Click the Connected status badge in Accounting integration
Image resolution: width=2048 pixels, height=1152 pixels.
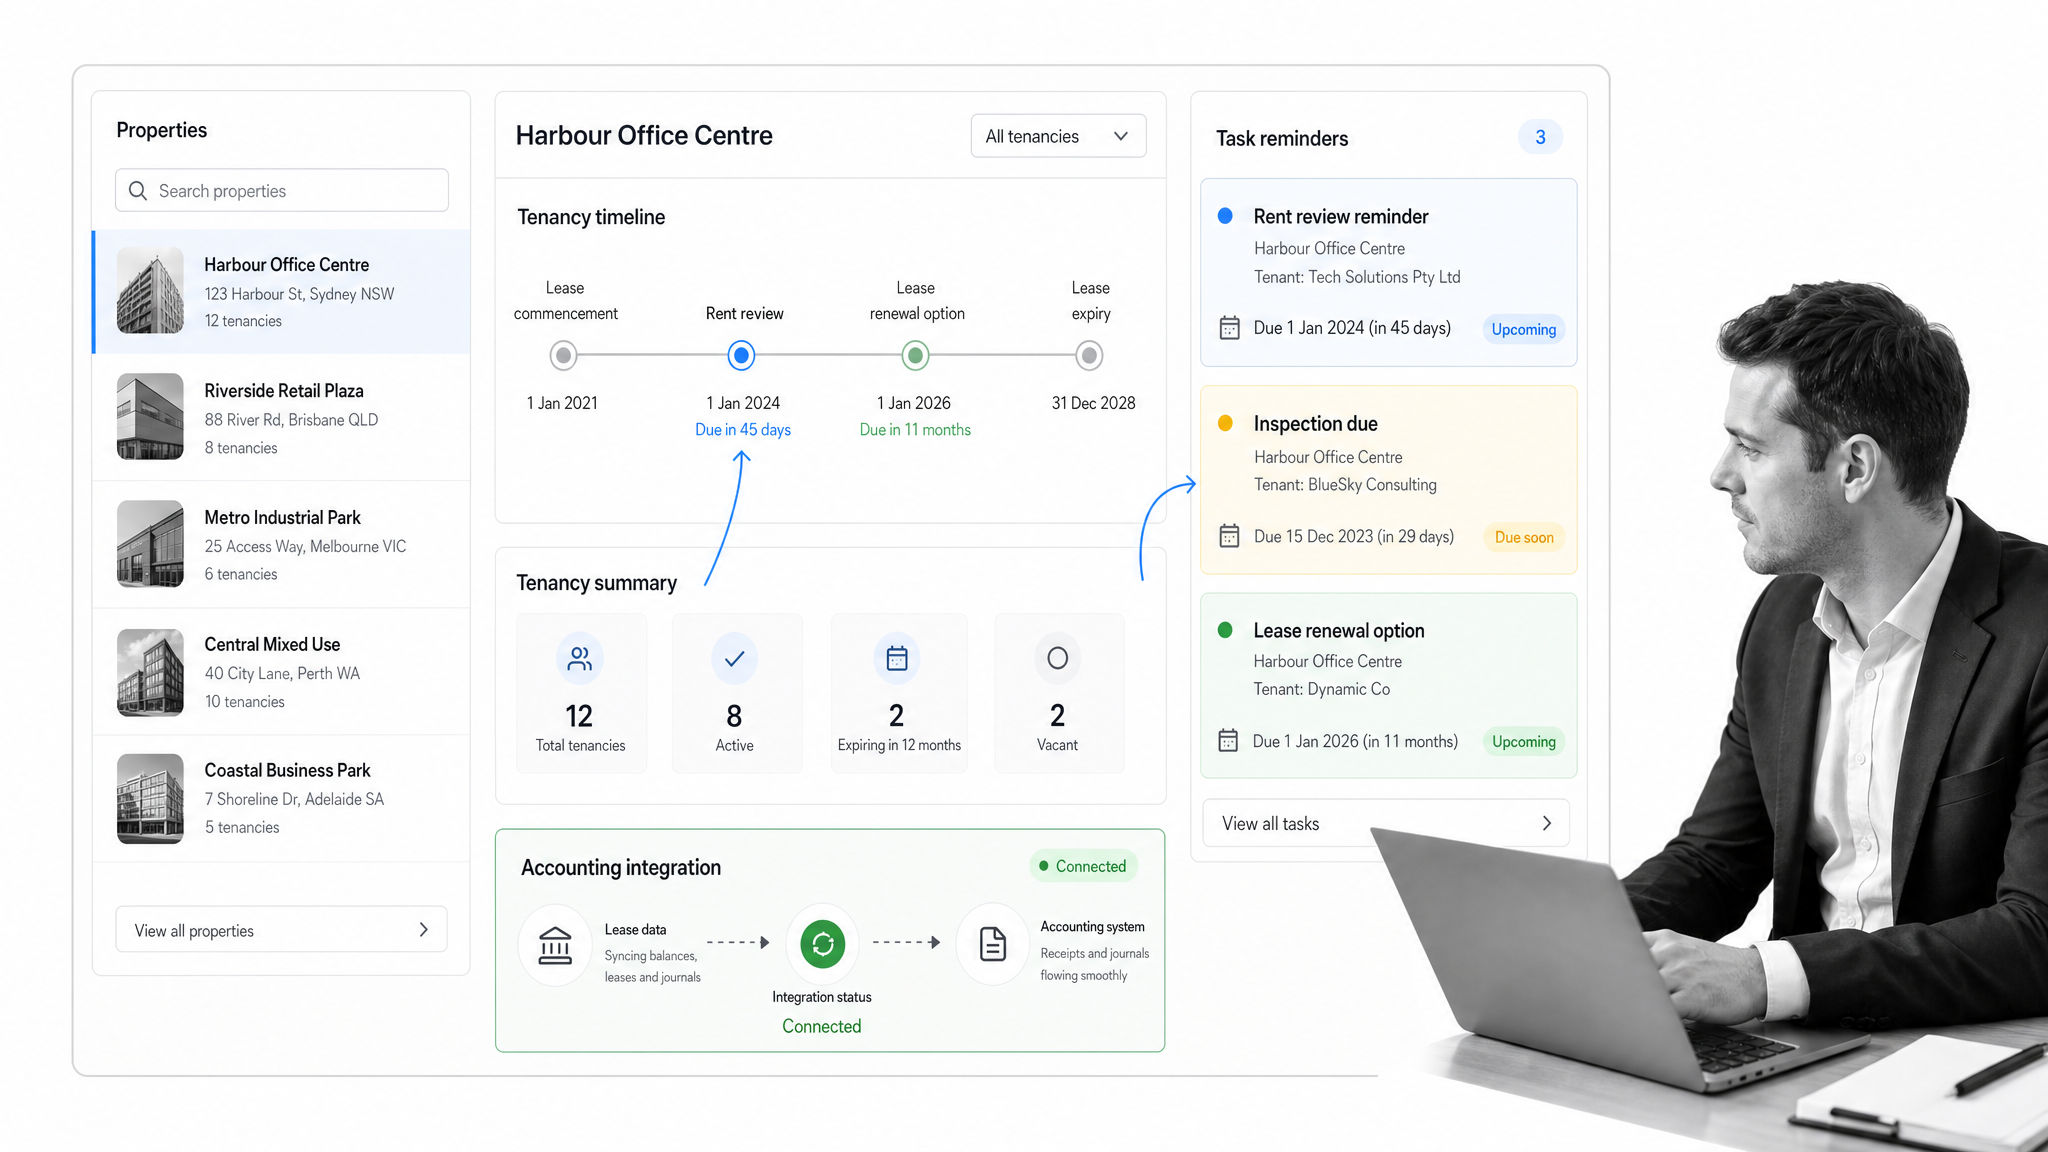point(1083,866)
